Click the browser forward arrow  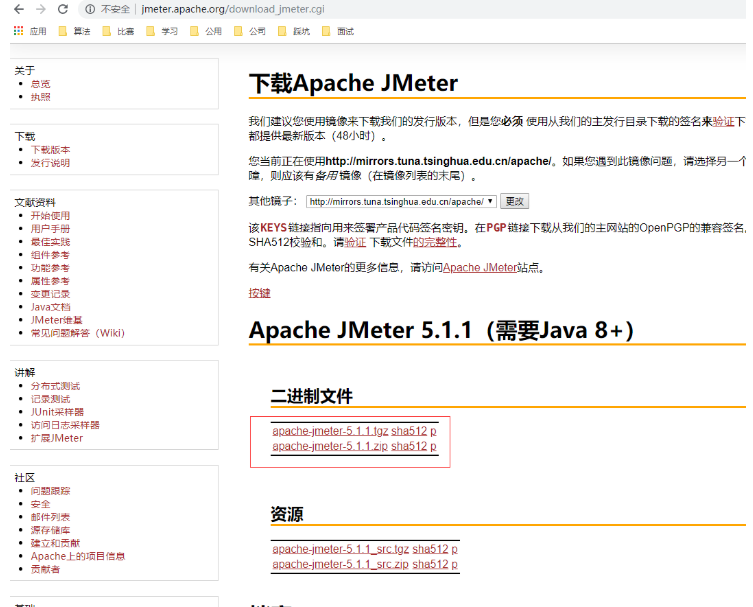(41, 9)
